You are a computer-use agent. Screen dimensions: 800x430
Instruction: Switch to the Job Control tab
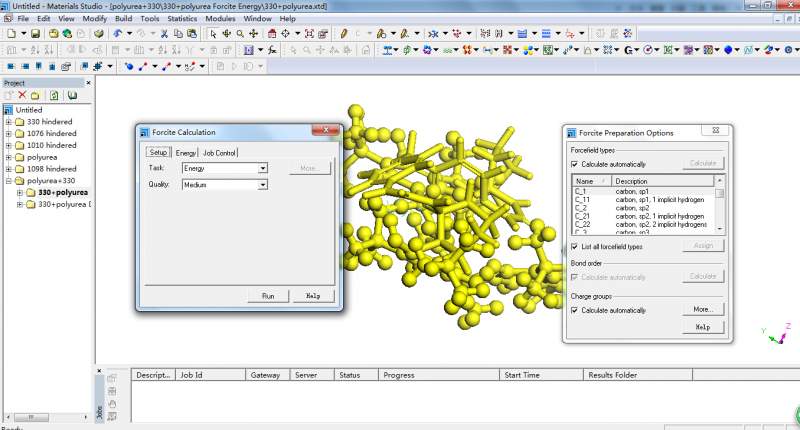(219, 153)
